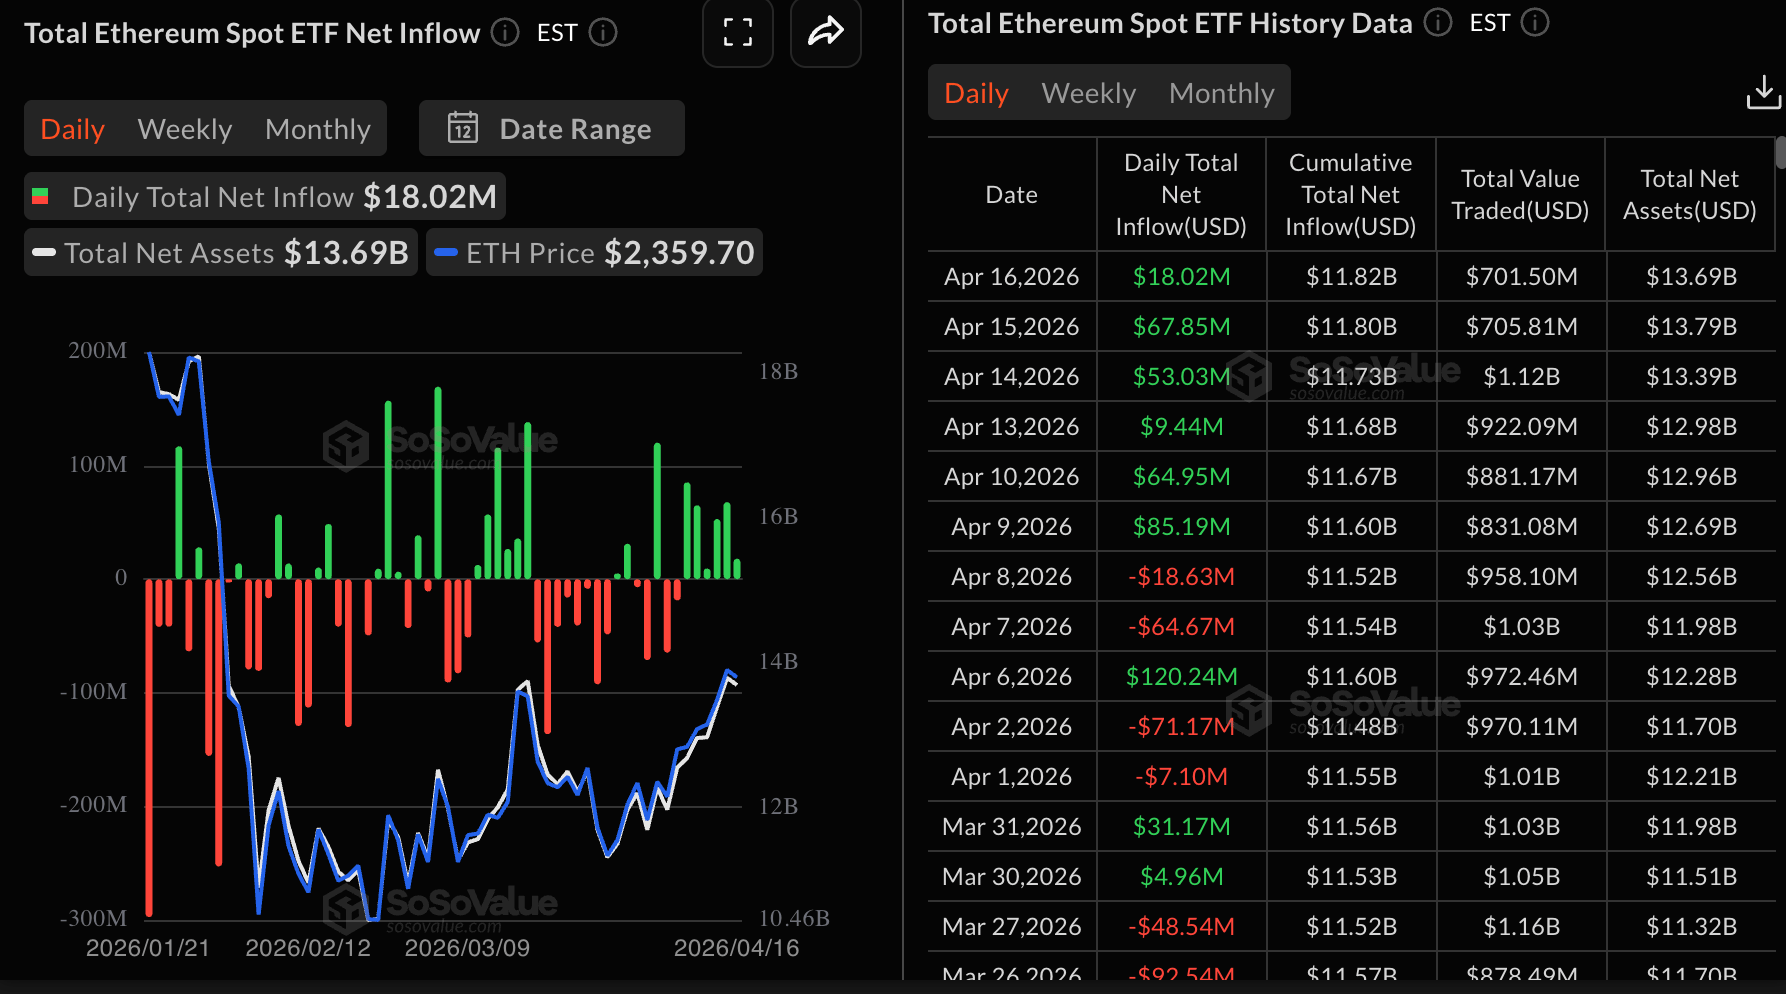This screenshot has width=1786, height=994.
Task: Click the Apr 16,2026 date row
Action: coord(1011,277)
